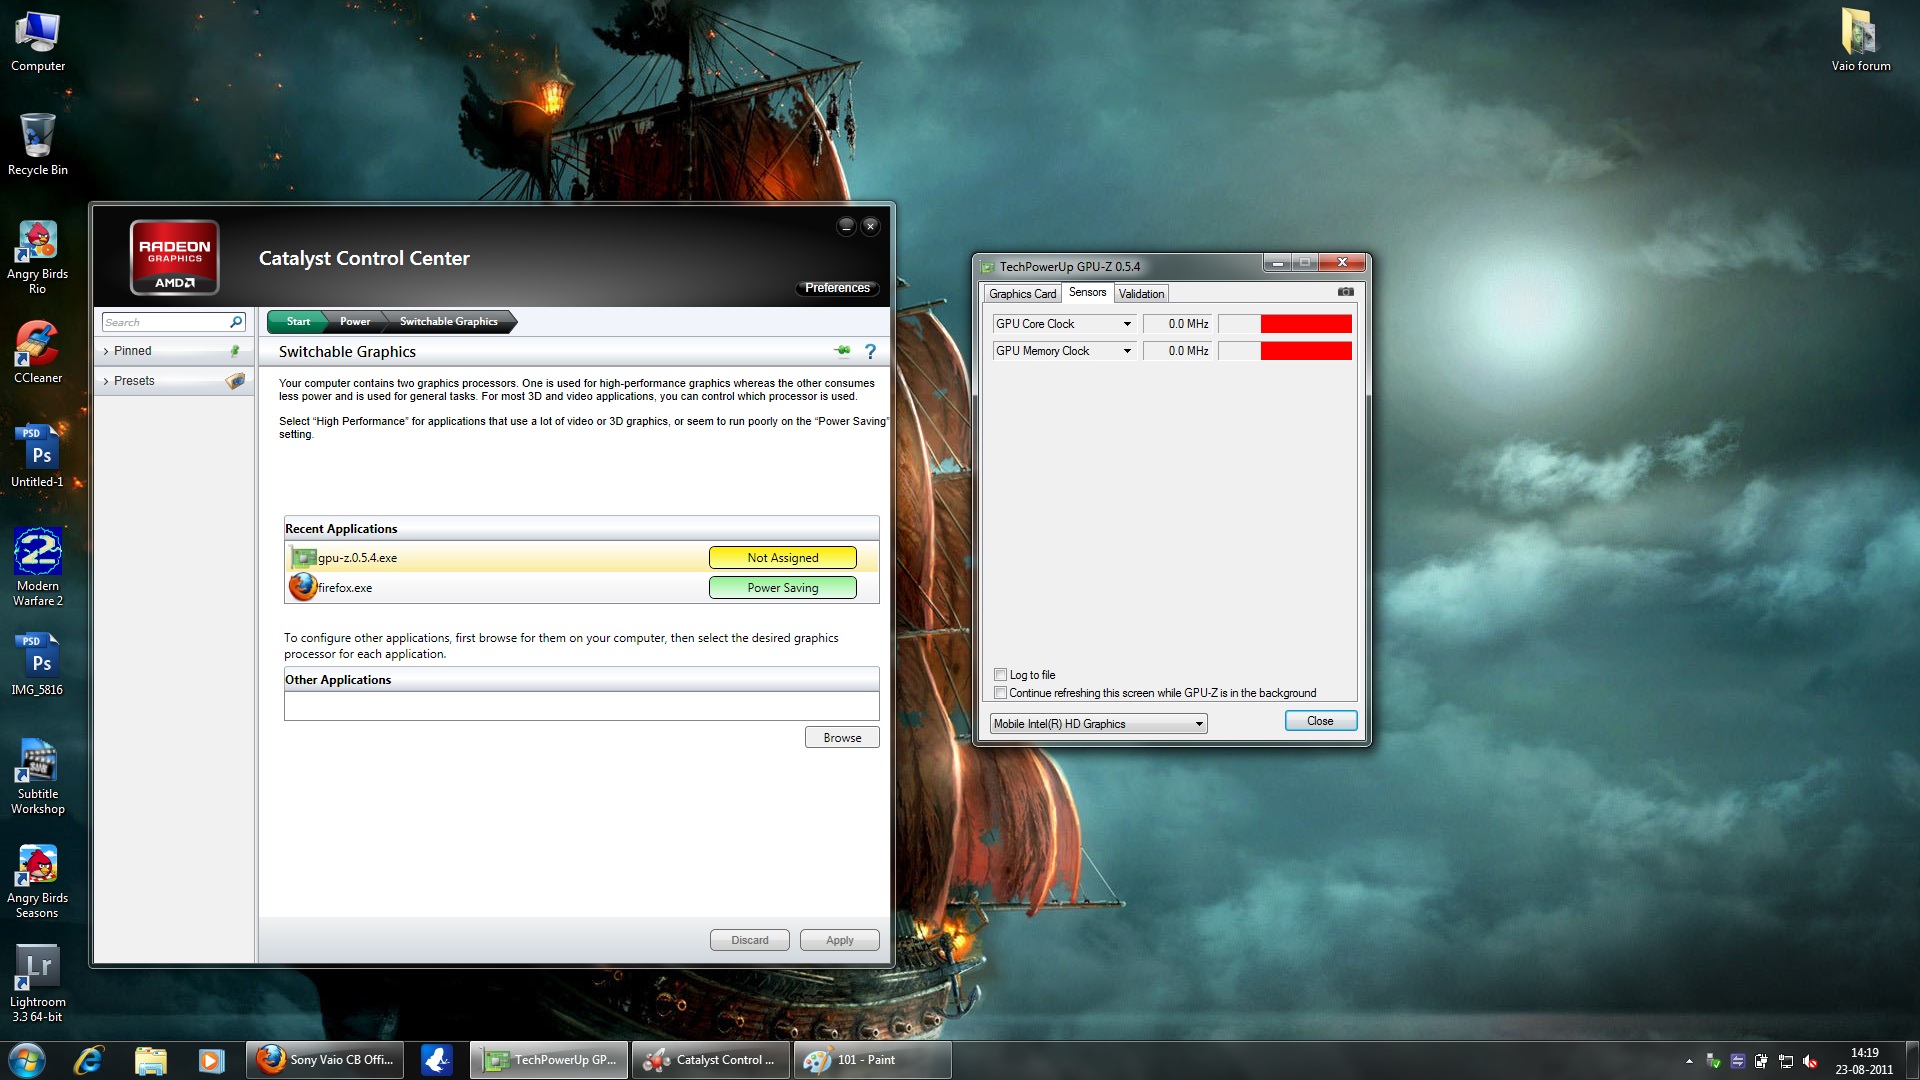Click the Close button in GPU-Z
1920x1080 pixels.
pos(1320,721)
